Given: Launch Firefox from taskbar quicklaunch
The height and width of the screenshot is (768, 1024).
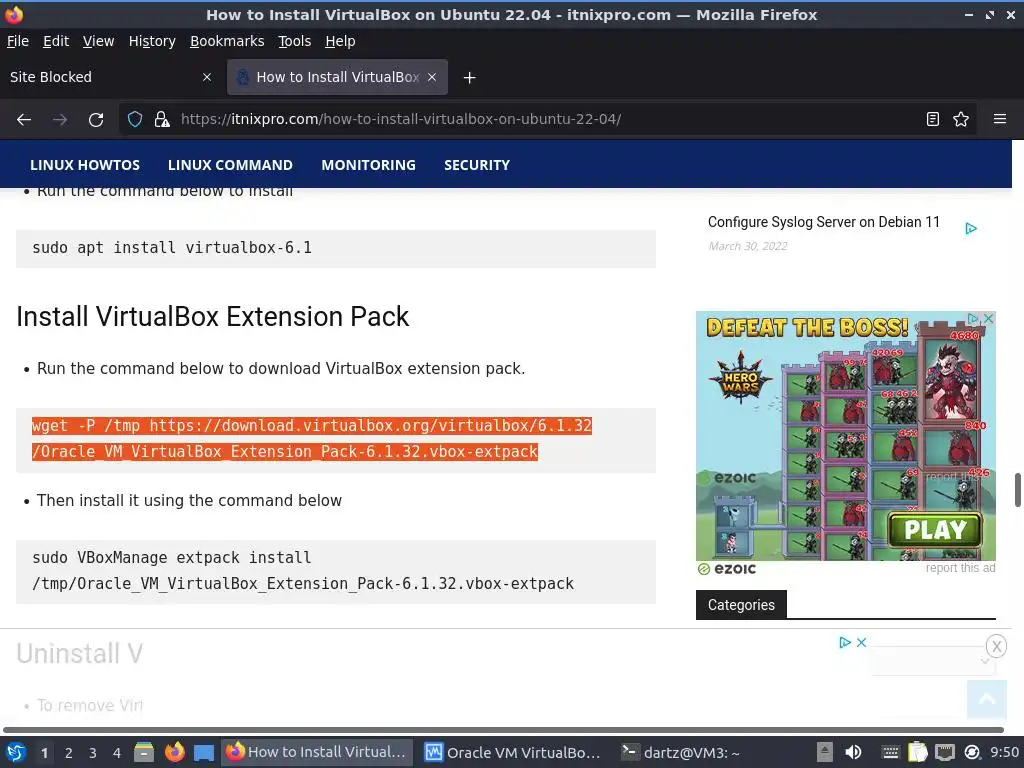Looking at the screenshot, I should point(174,753).
